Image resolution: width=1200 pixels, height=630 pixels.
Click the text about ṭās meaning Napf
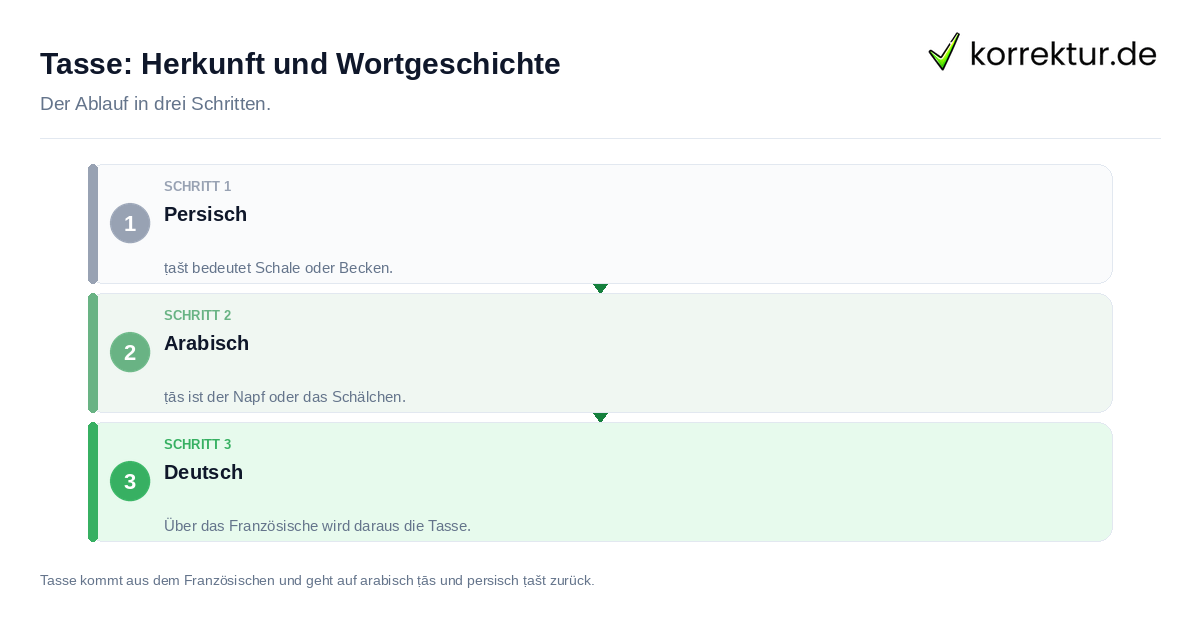285,397
